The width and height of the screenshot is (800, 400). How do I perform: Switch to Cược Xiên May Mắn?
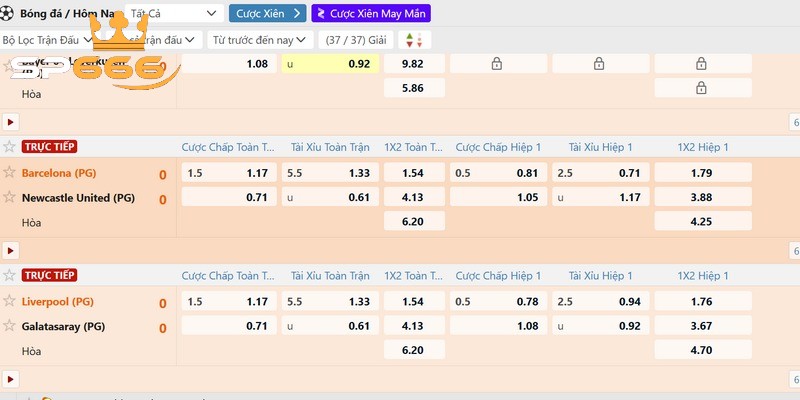[371, 13]
